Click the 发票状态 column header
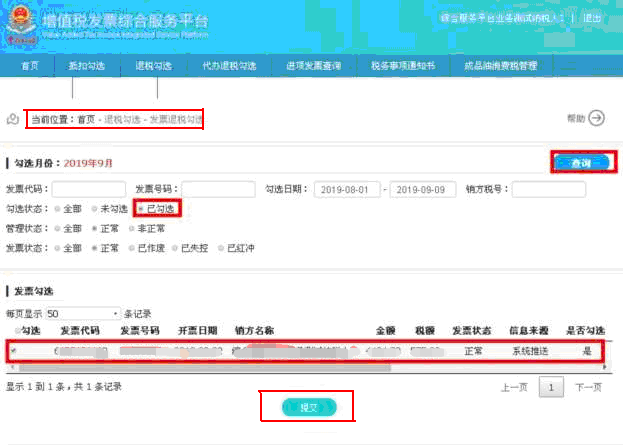 point(472,330)
